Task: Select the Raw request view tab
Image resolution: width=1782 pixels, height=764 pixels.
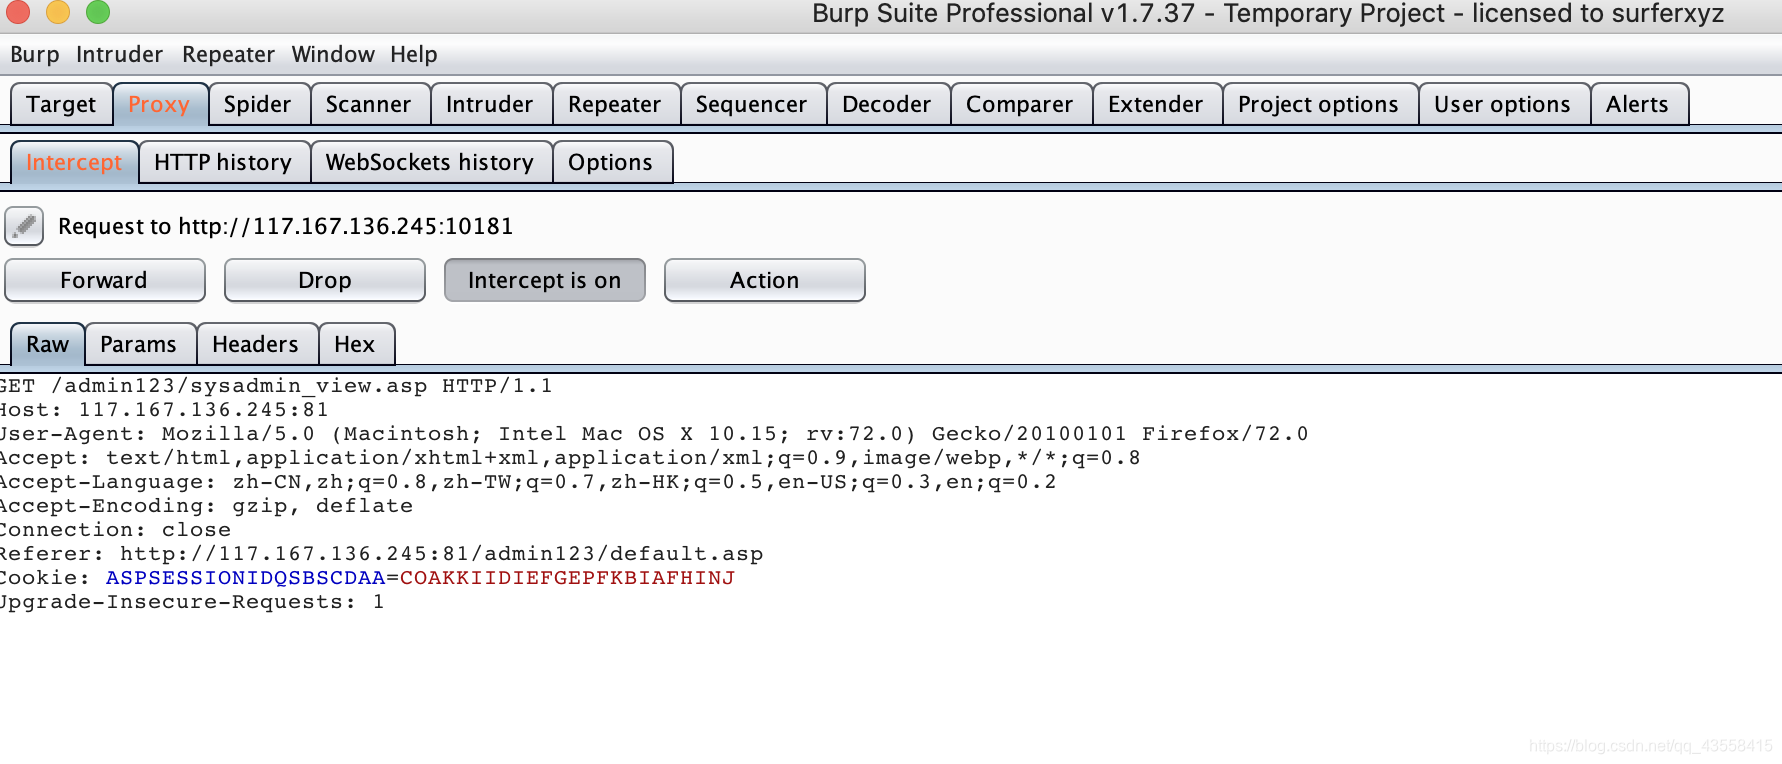Action: click(48, 344)
